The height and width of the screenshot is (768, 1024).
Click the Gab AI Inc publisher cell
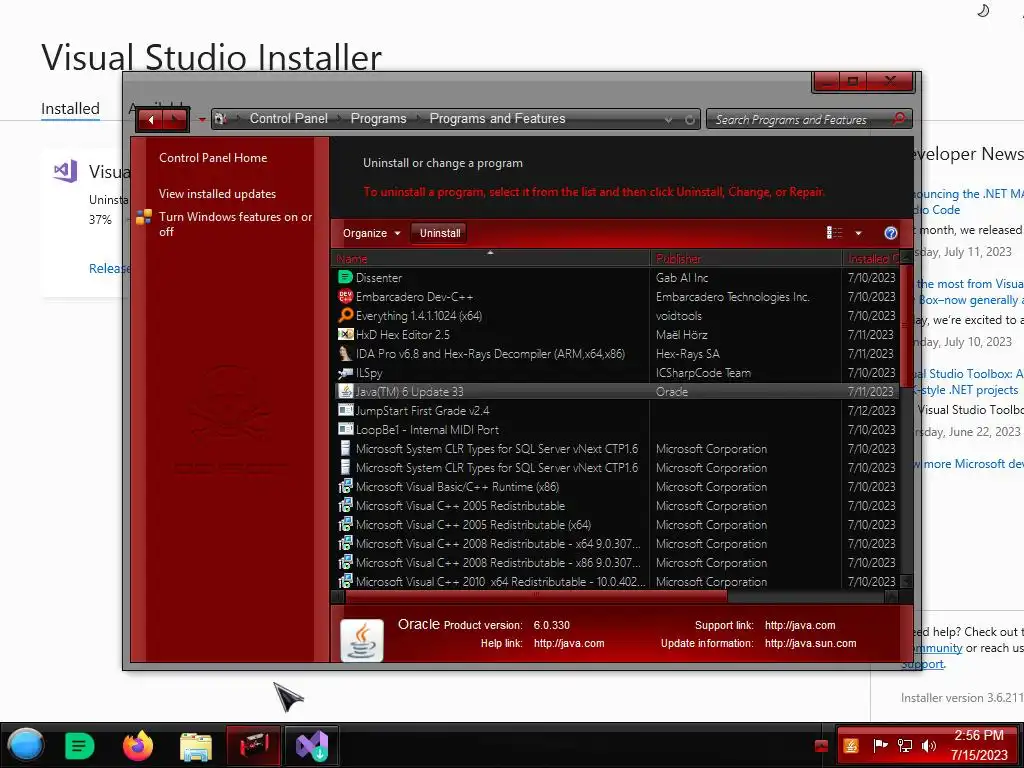coord(682,278)
